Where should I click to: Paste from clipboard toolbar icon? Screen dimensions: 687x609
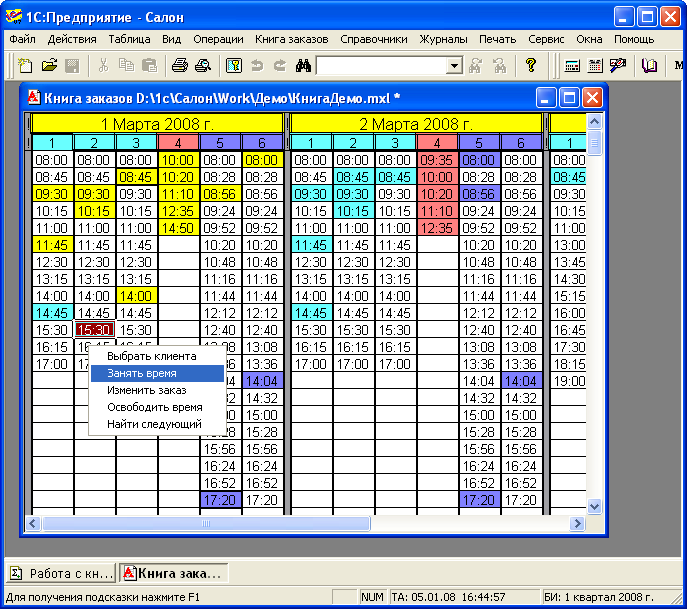[x=149, y=66]
